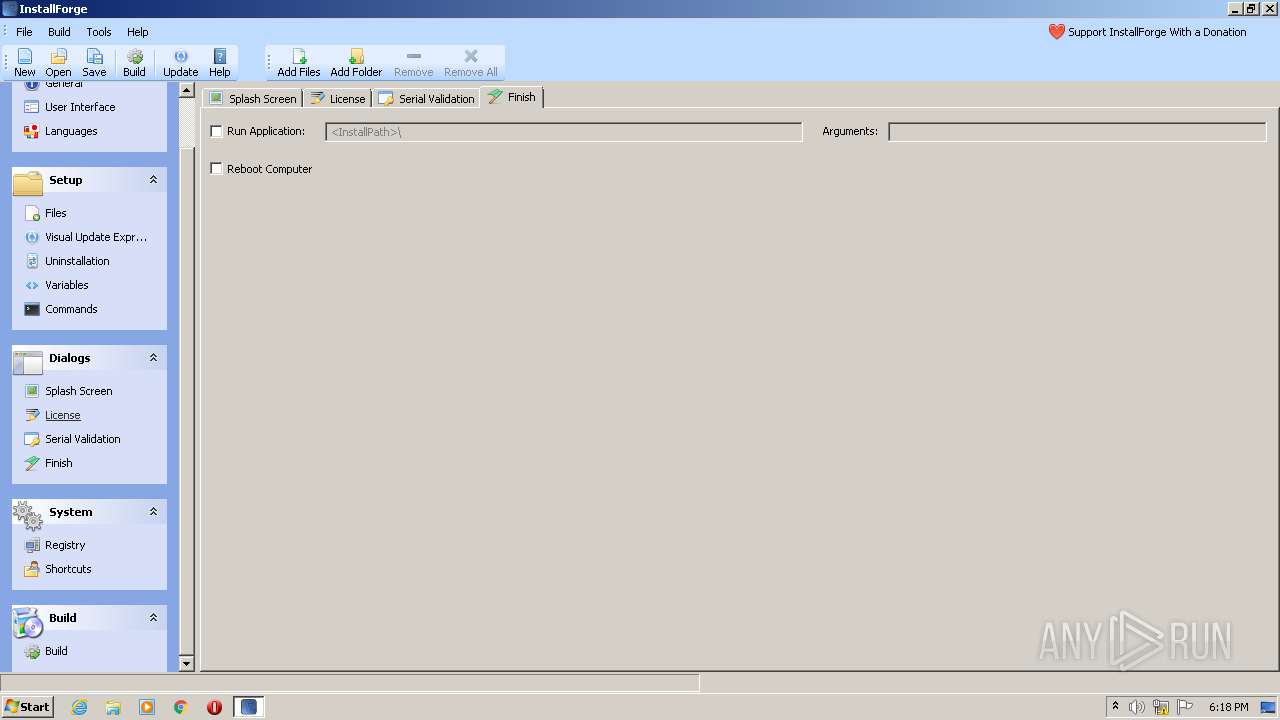Click the sidebar scrollbar up arrow
1280x720 pixels.
186,90
